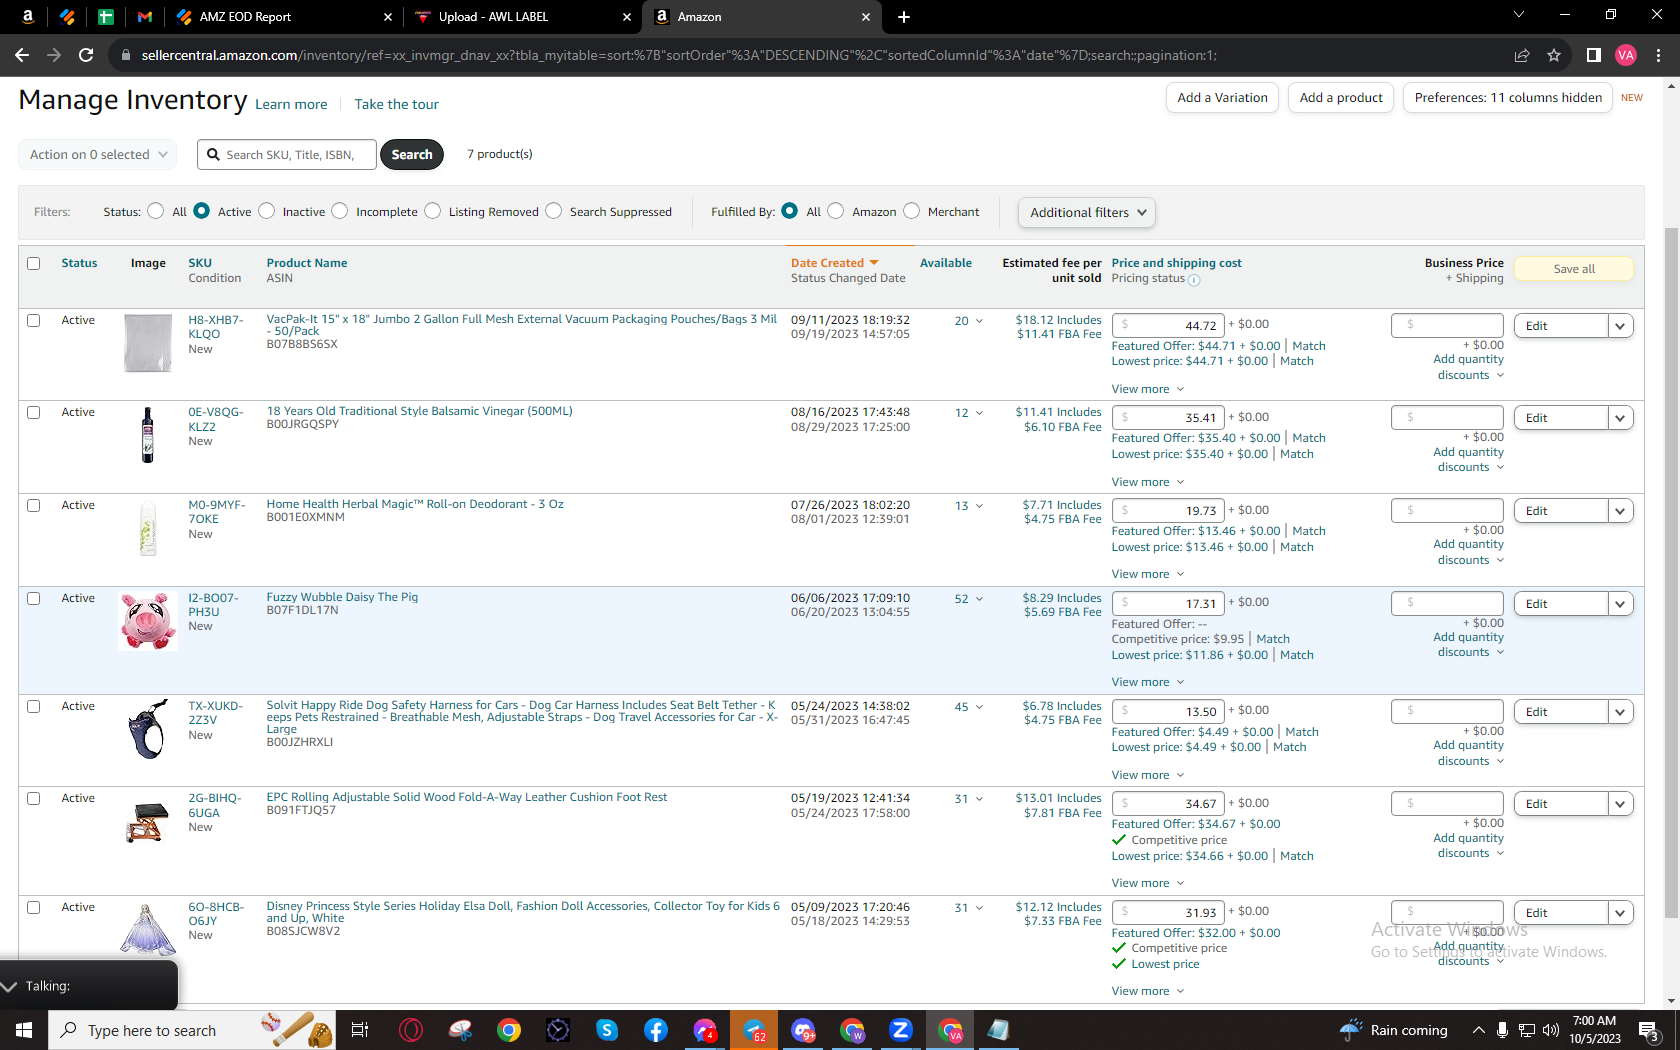Click the volume icon in system tray
This screenshot has width=1680, height=1050.
[x=1551, y=1030]
